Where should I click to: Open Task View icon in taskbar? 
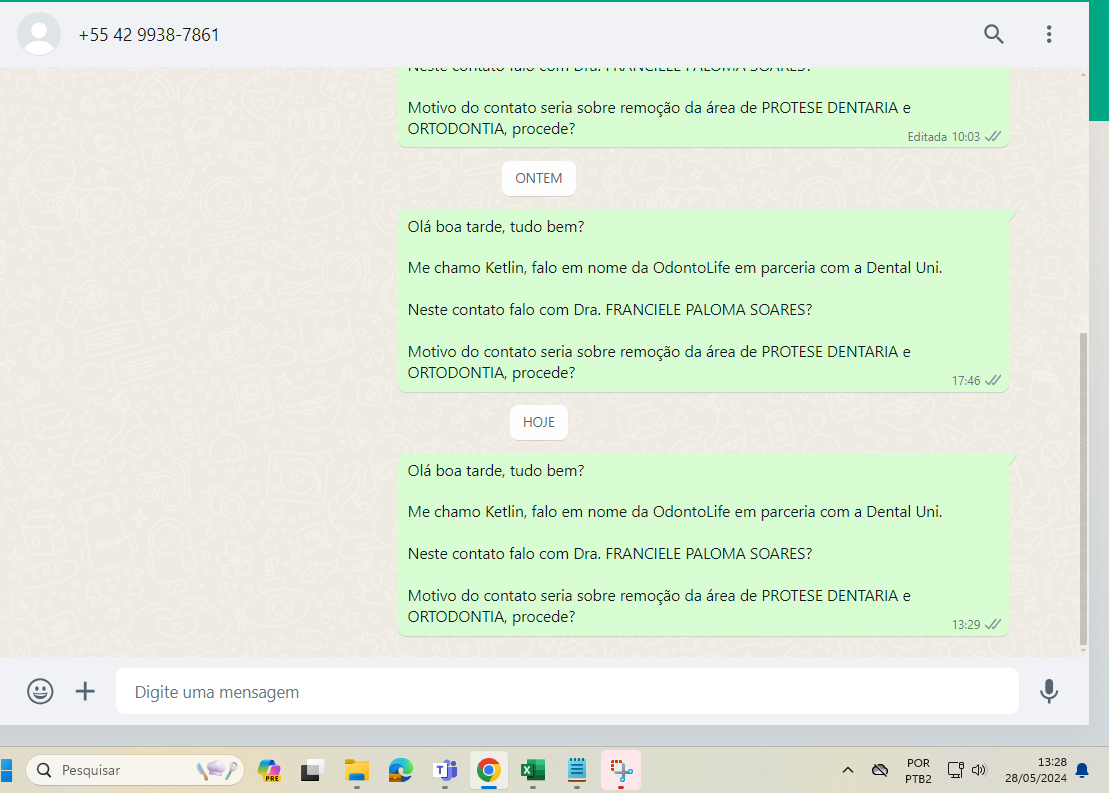click(x=311, y=770)
